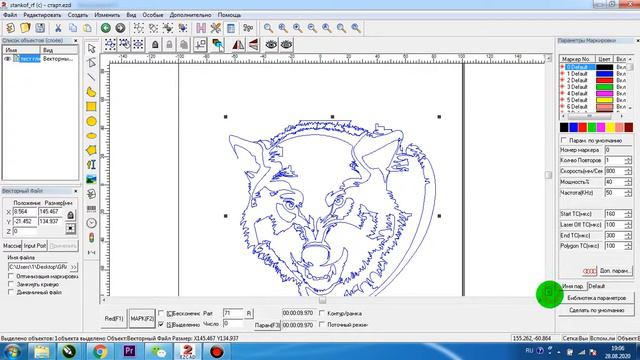The width and height of the screenshot is (640, 360).
Task: Open Библиотека параметров button
Action: 596,298
